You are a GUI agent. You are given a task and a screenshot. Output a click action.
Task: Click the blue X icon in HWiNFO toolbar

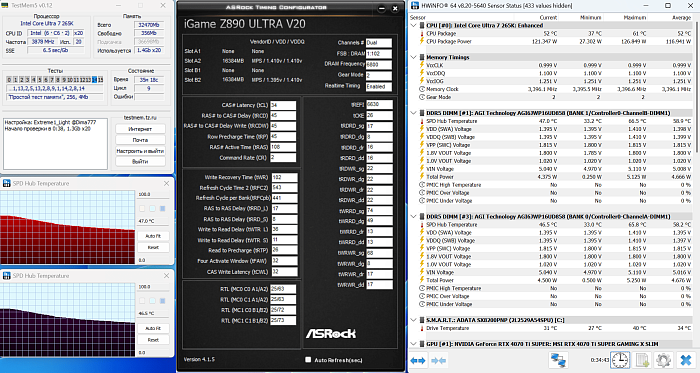(x=686, y=360)
